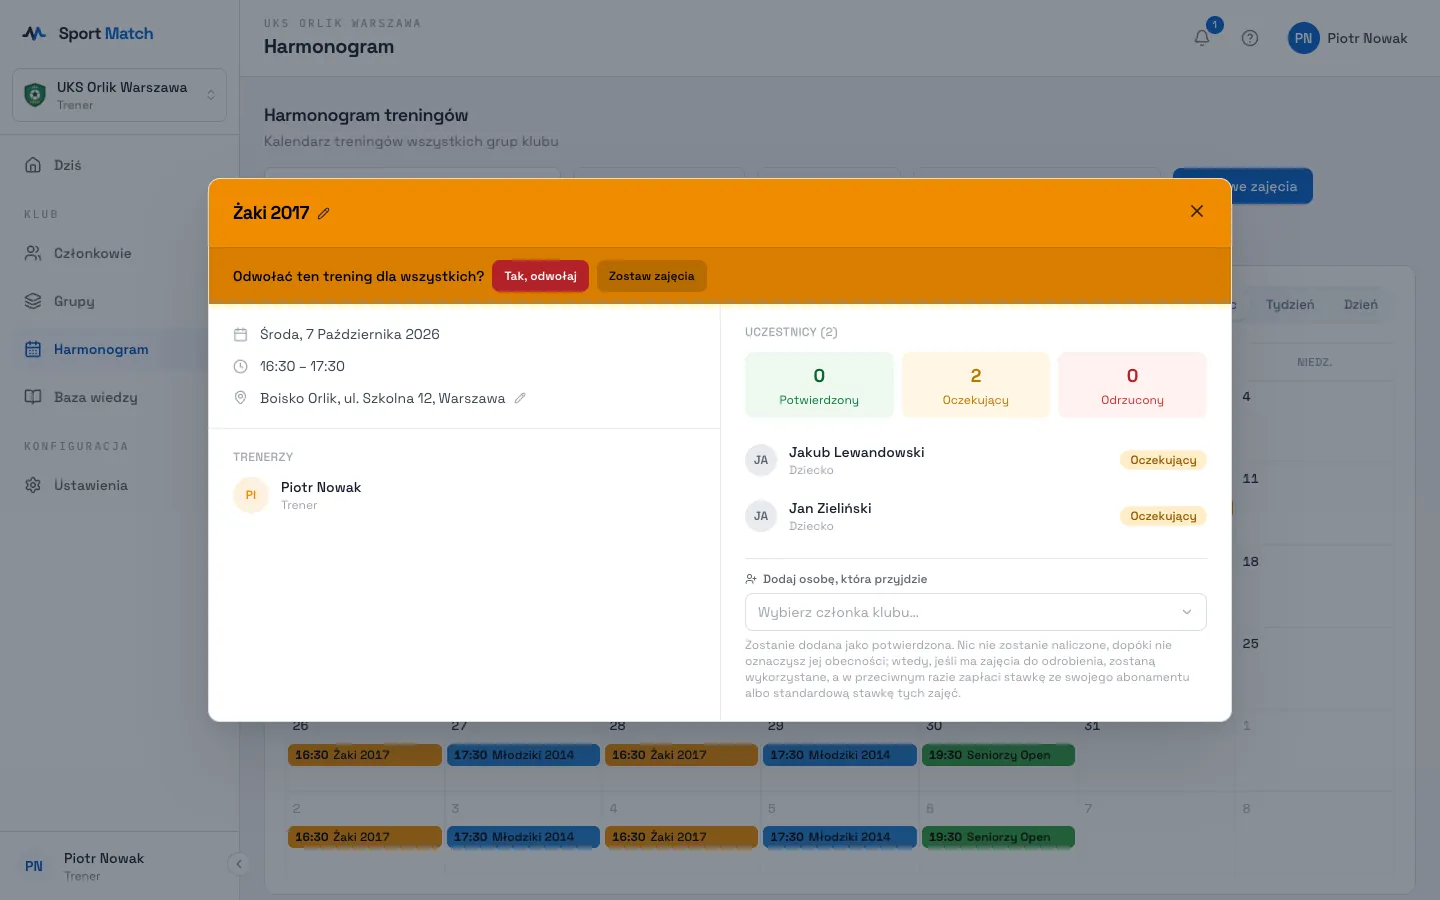Click the Oczekujący count card
The image size is (1440, 900).
[x=976, y=385]
